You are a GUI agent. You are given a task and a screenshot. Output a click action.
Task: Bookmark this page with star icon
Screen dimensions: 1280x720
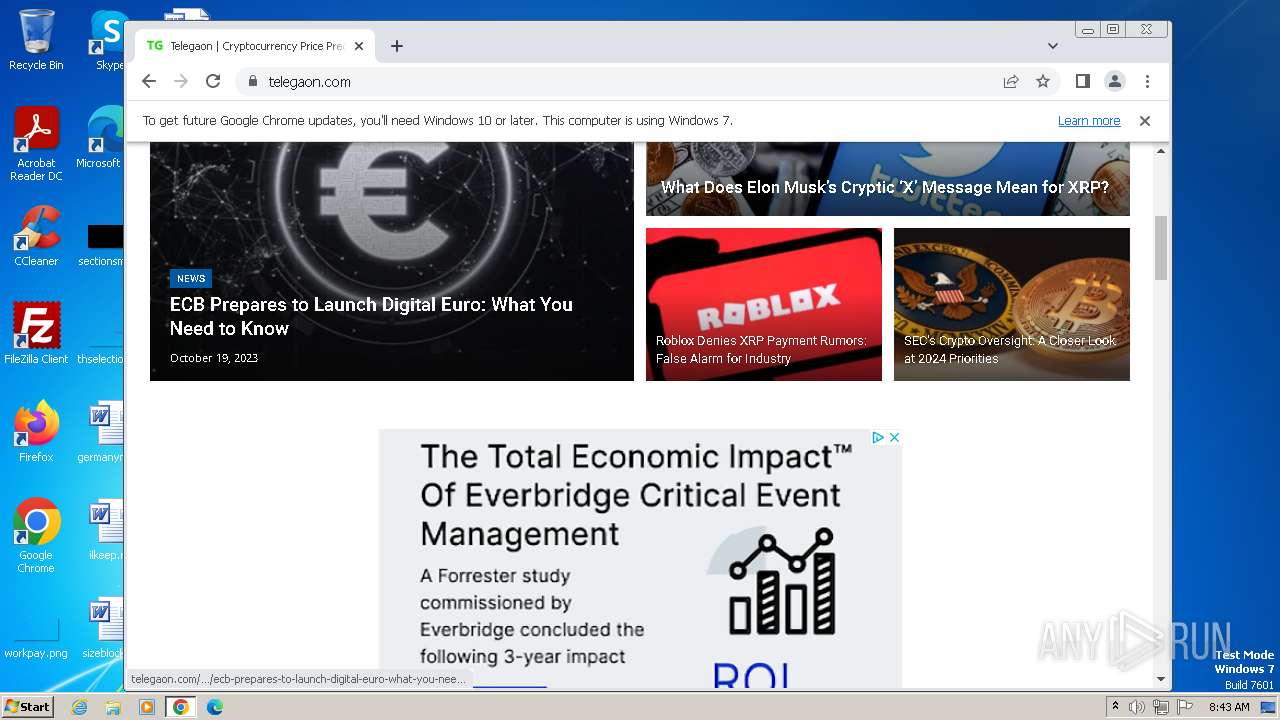click(1043, 82)
